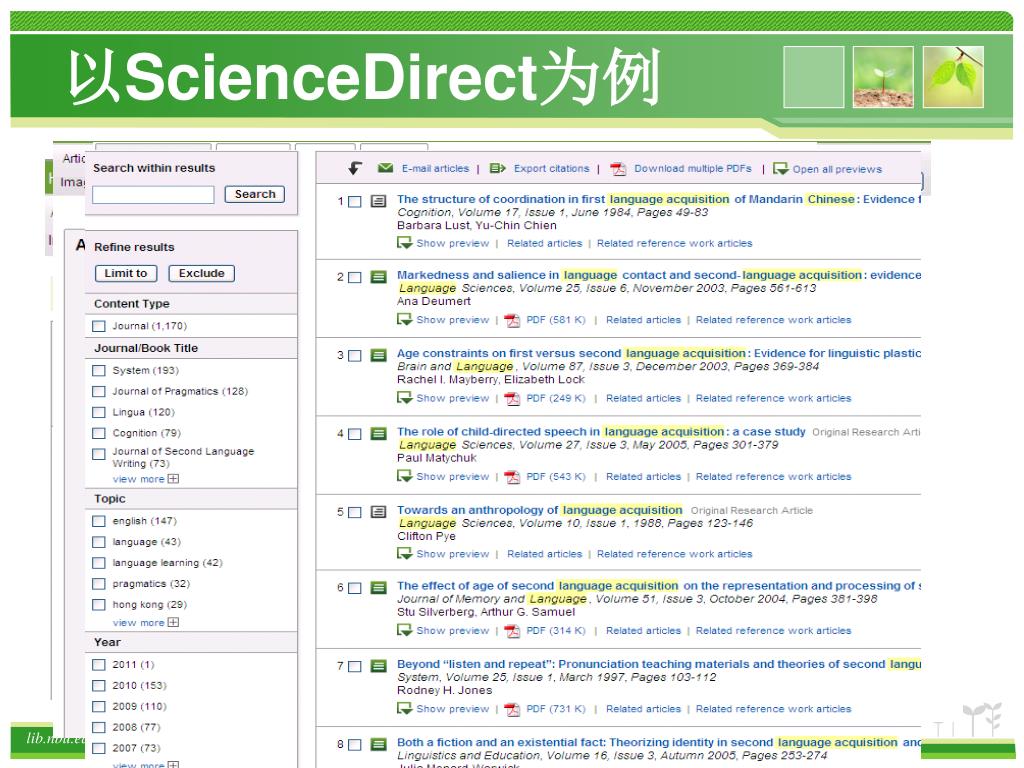Click Show preview icon for result 5
Image resolution: width=1024 pixels, height=768 pixels.
pyautogui.click(x=404, y=554)
